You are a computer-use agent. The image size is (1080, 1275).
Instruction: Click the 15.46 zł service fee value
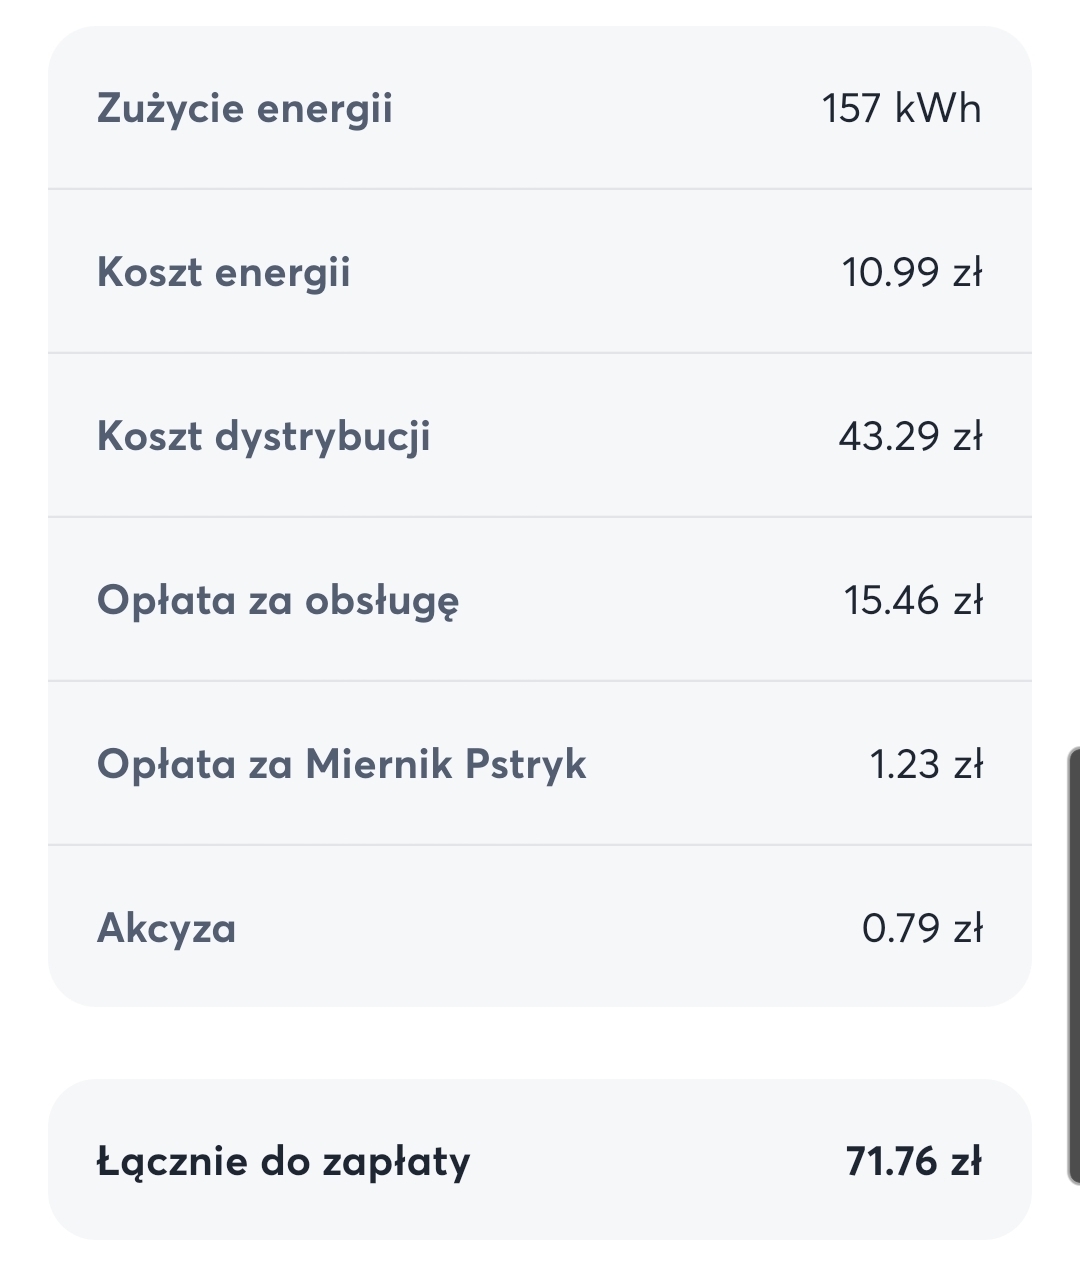coord(913,600)
